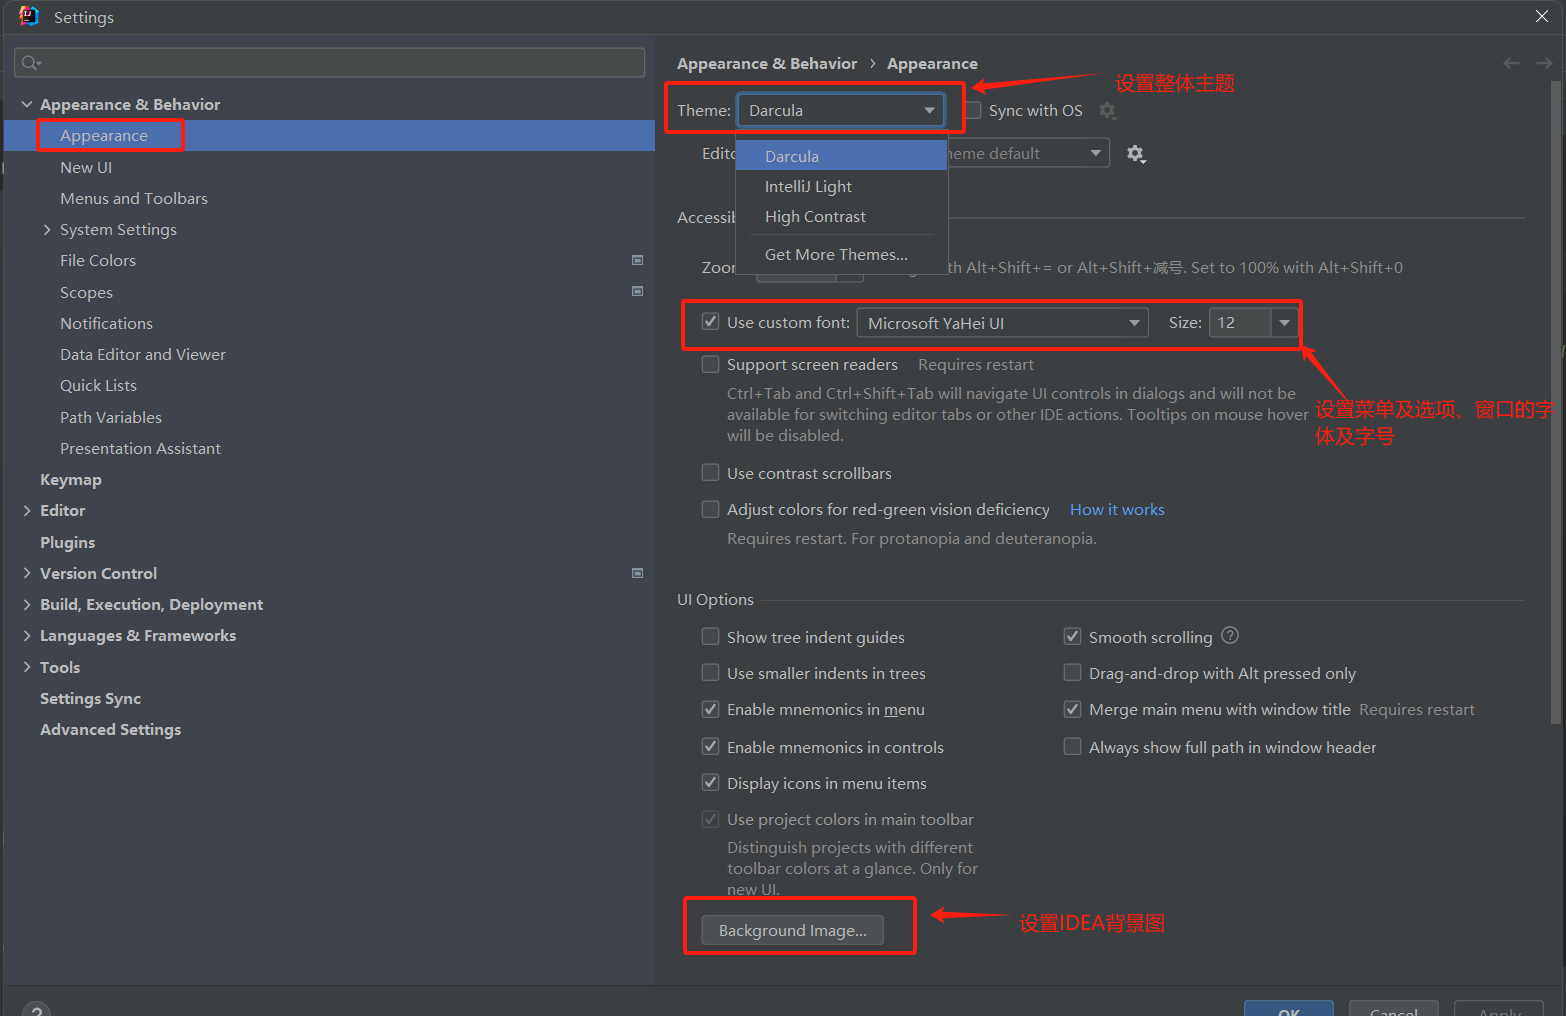Click Appearance & Behavior breadcrumb
The height and width of the screenshot is (1016, 1566).
pyautogui.click(x=767, y=63)
